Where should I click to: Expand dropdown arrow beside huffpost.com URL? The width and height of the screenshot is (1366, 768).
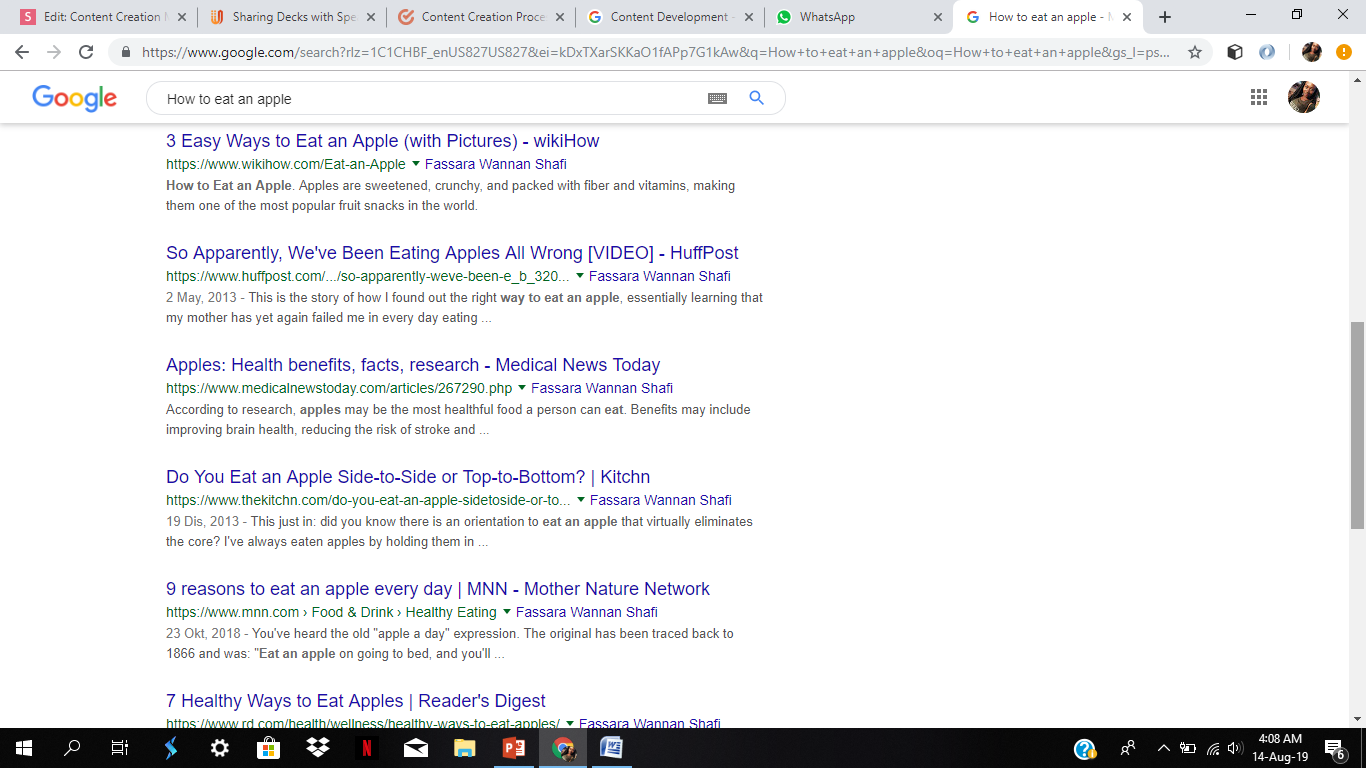click(579, 276)
